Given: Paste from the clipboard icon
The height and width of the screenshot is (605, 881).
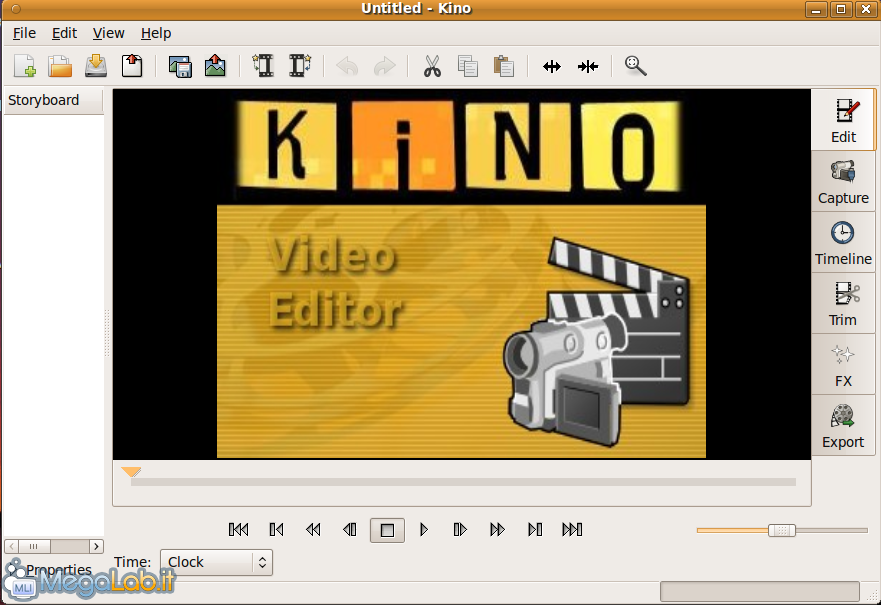Looking at the screenshot, I should [x=504, y=66].
